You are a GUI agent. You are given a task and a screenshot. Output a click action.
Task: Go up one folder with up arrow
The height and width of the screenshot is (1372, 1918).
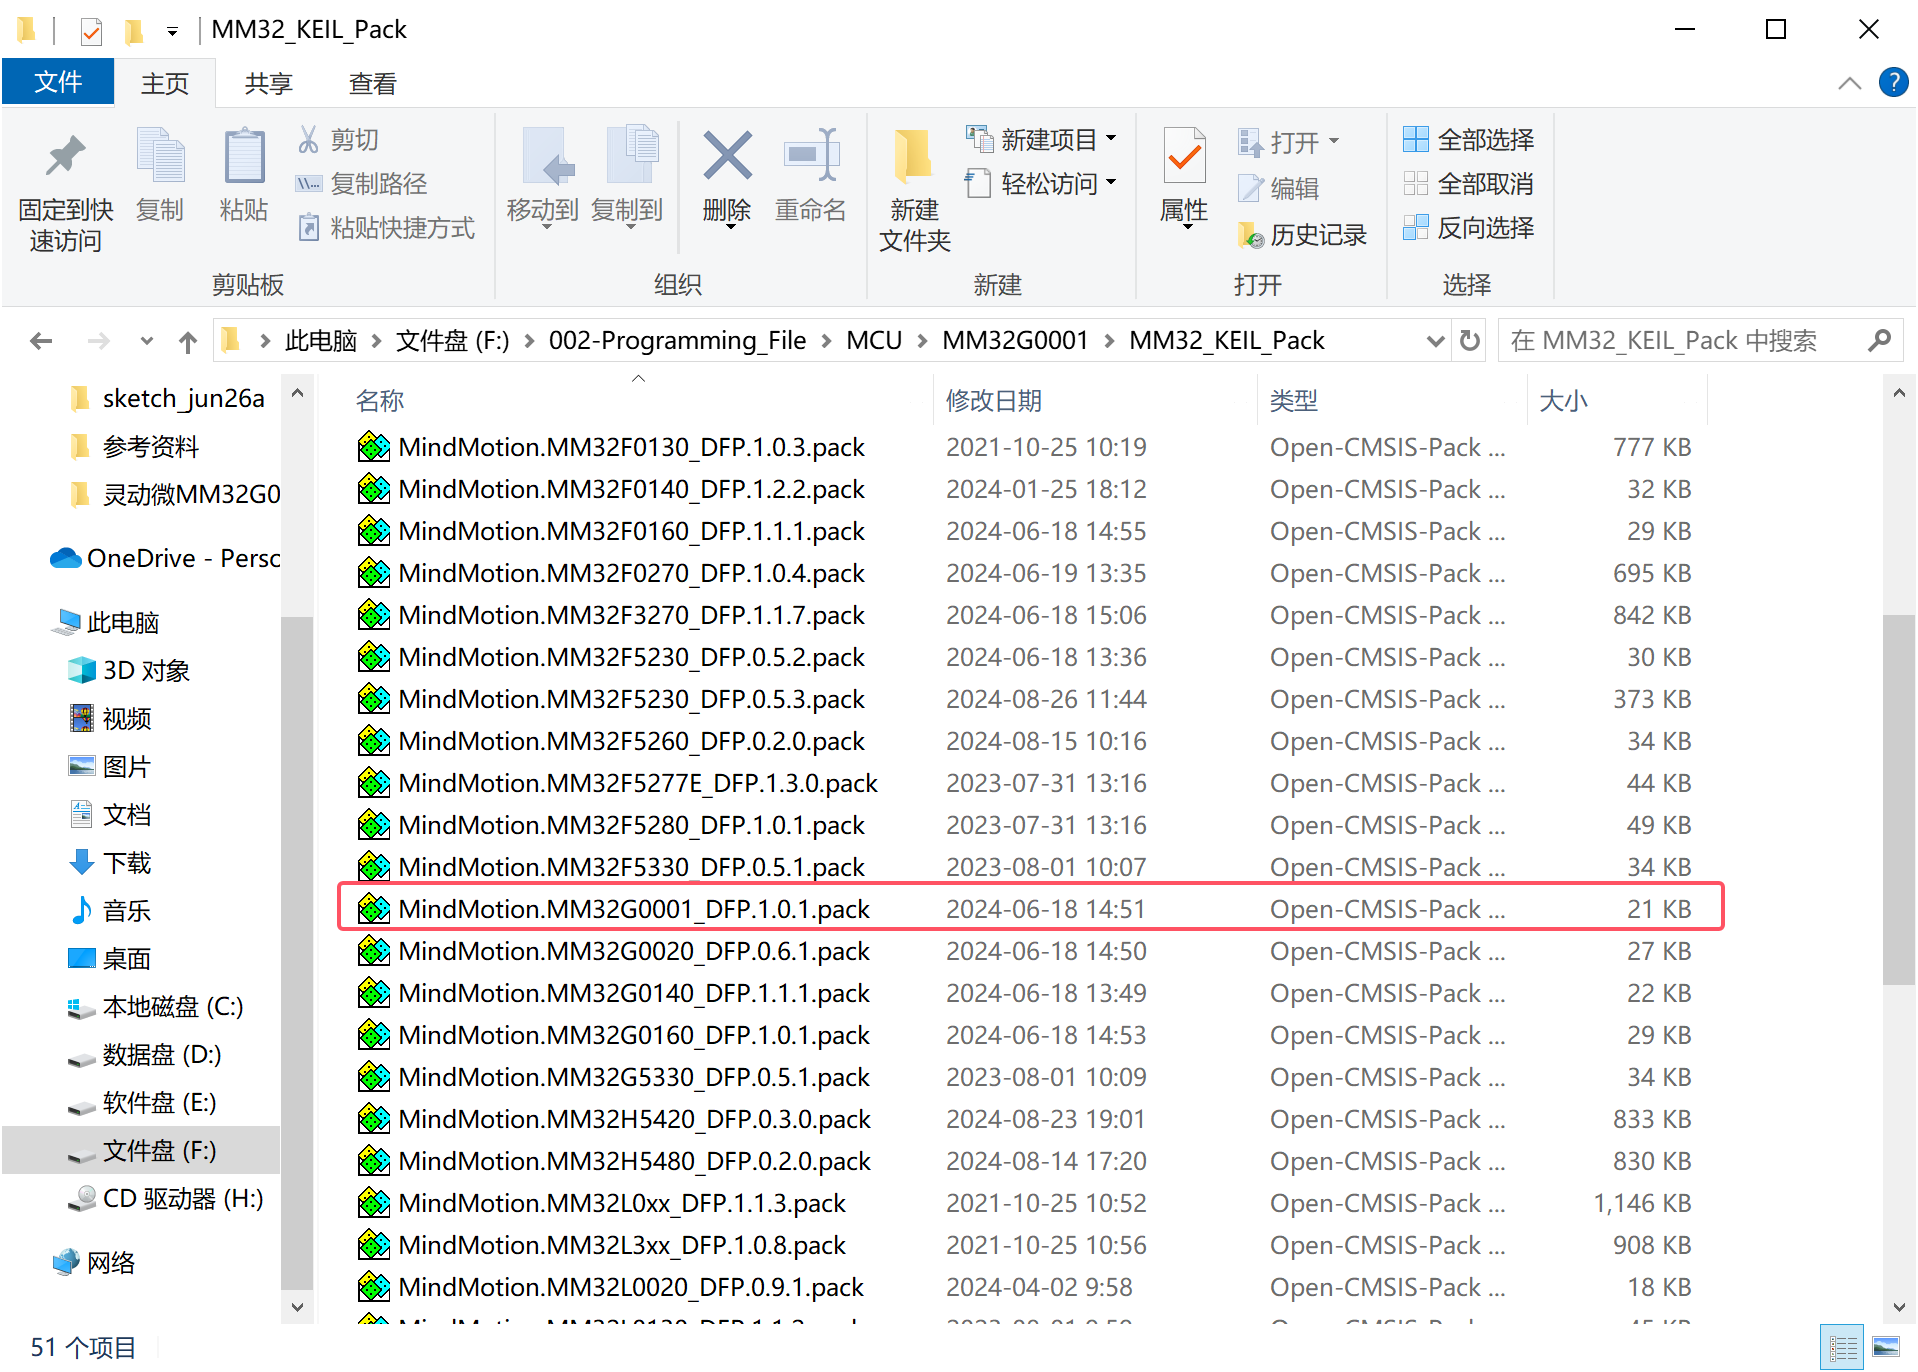tap(187, 342)
